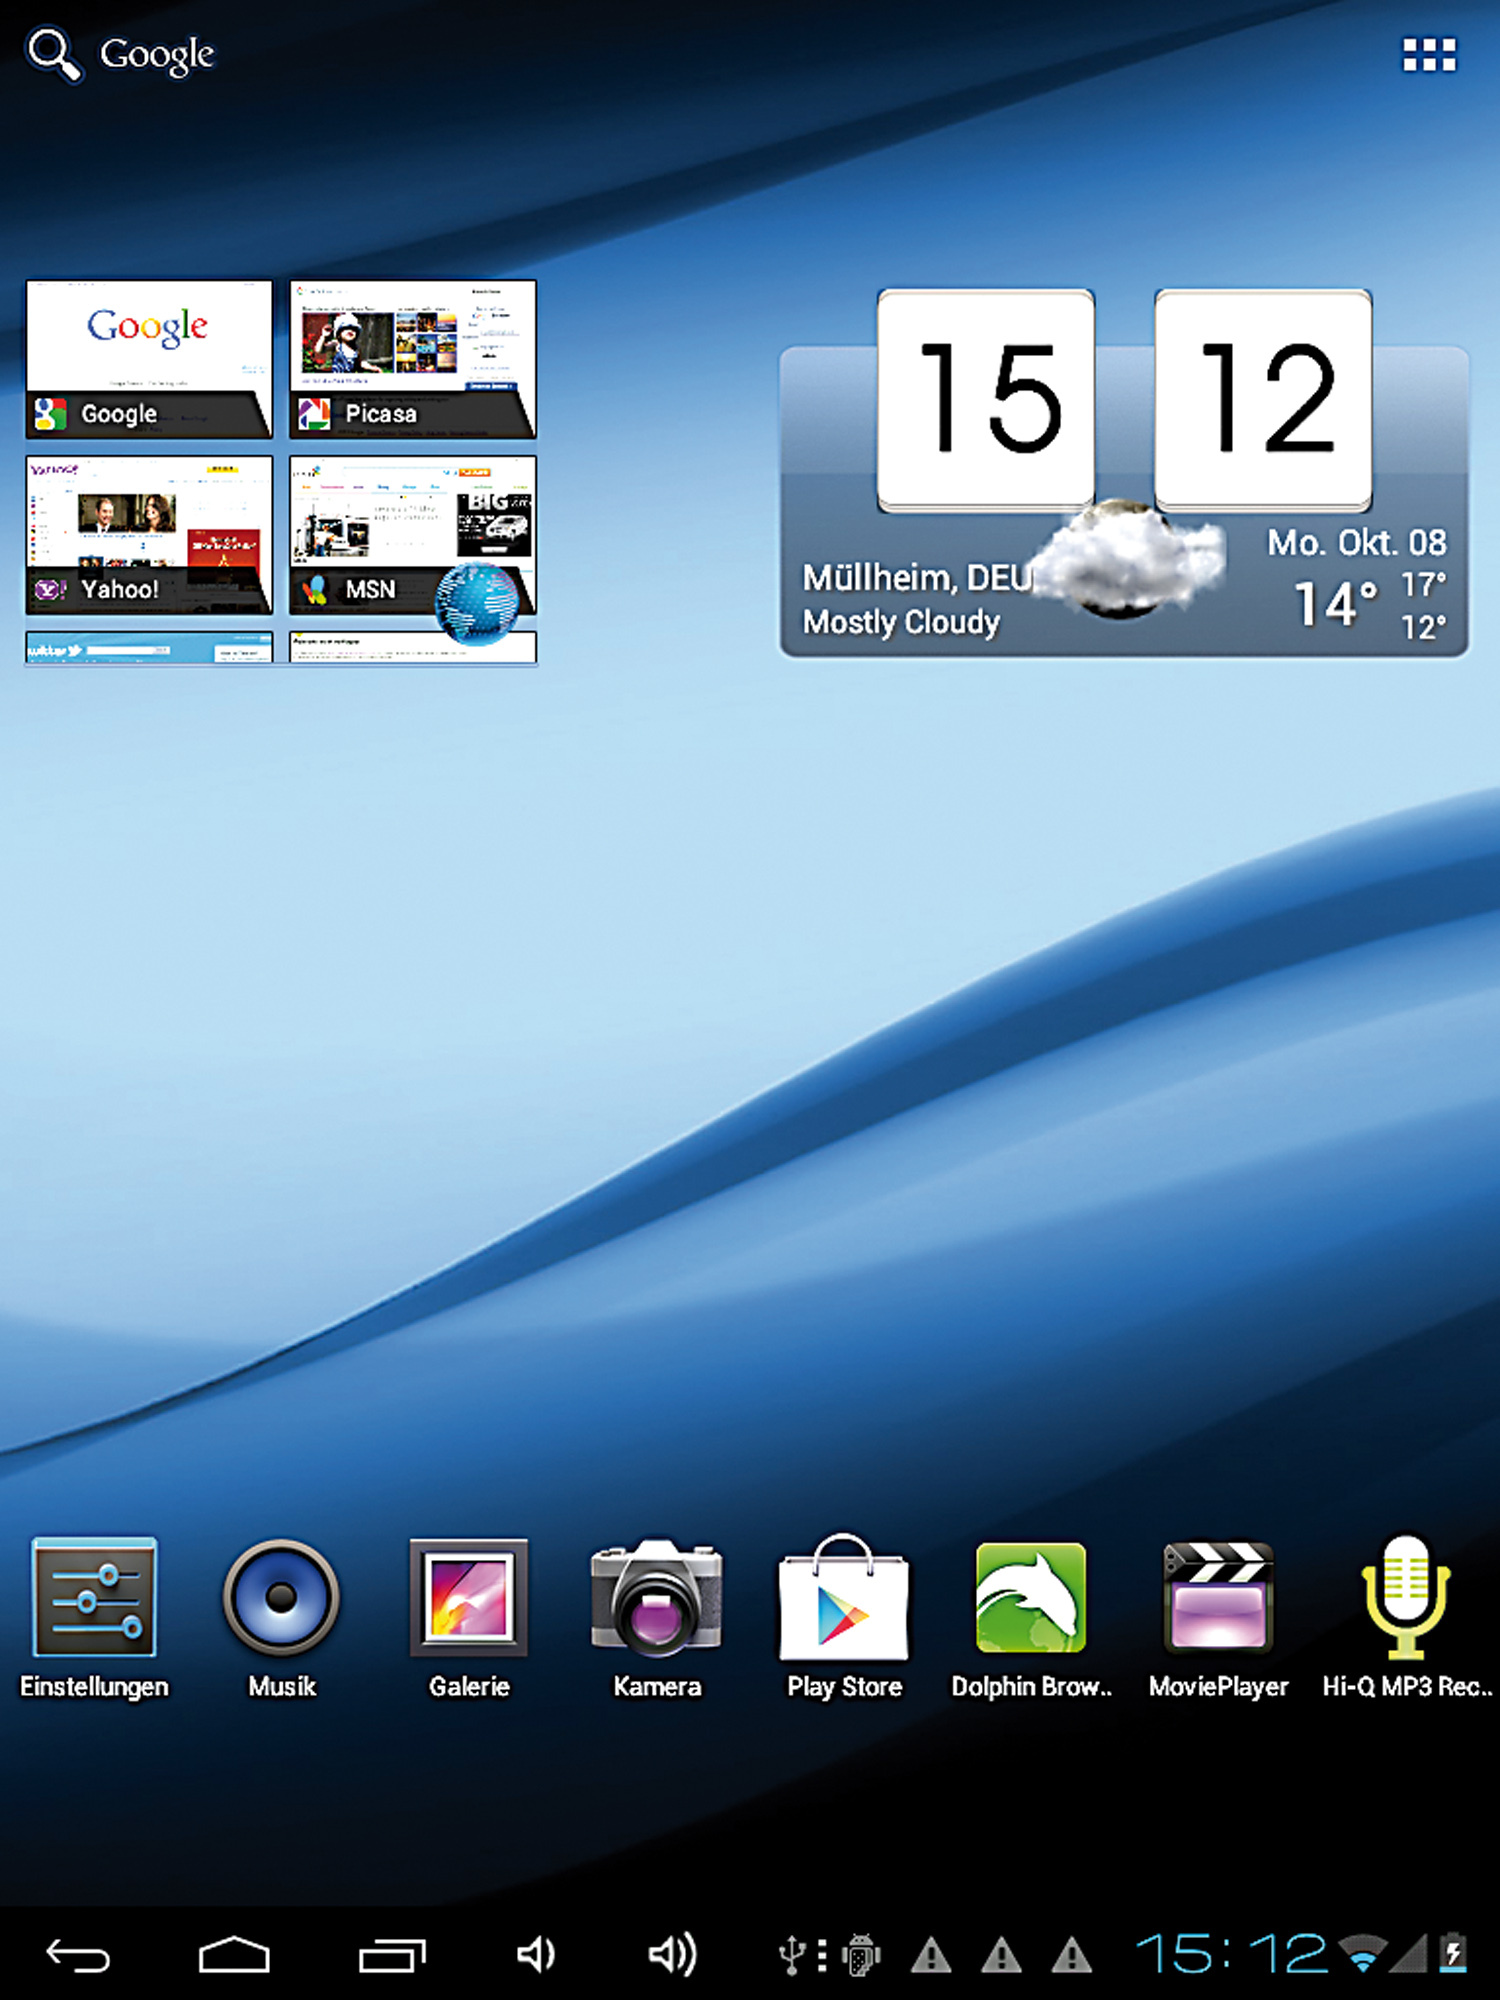This screenshot has width=1500, height=2000.
Task: Open the Einstellungen settings app
Action: (x=94, y=1600)
